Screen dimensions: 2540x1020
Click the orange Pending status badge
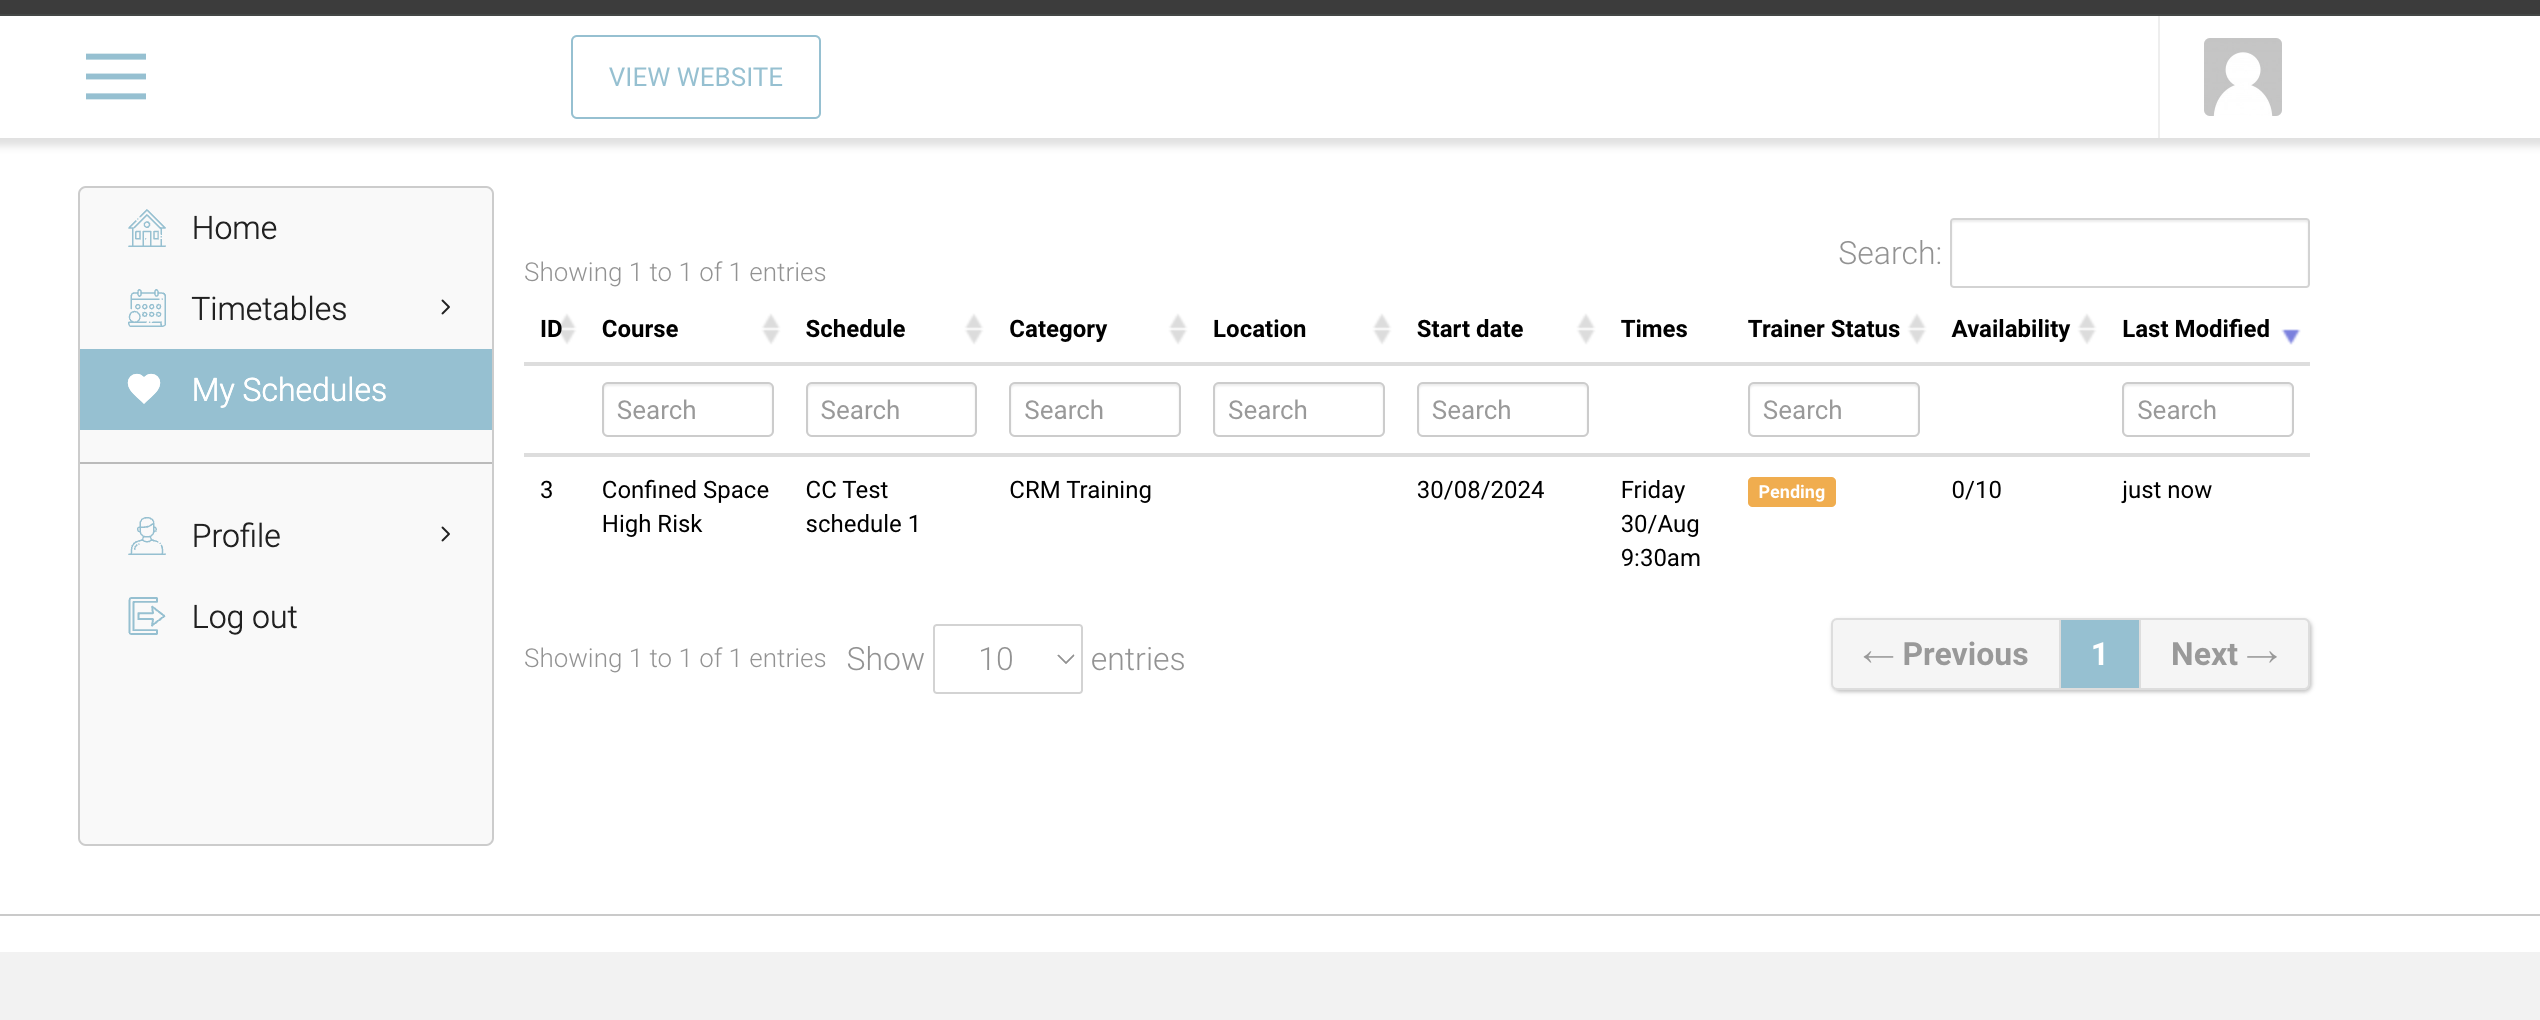point(1791,492)
